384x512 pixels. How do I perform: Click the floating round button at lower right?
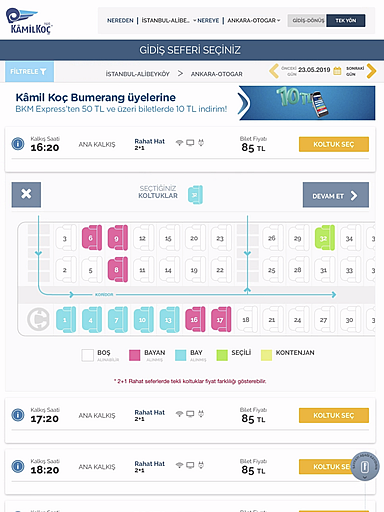(365, 467)
